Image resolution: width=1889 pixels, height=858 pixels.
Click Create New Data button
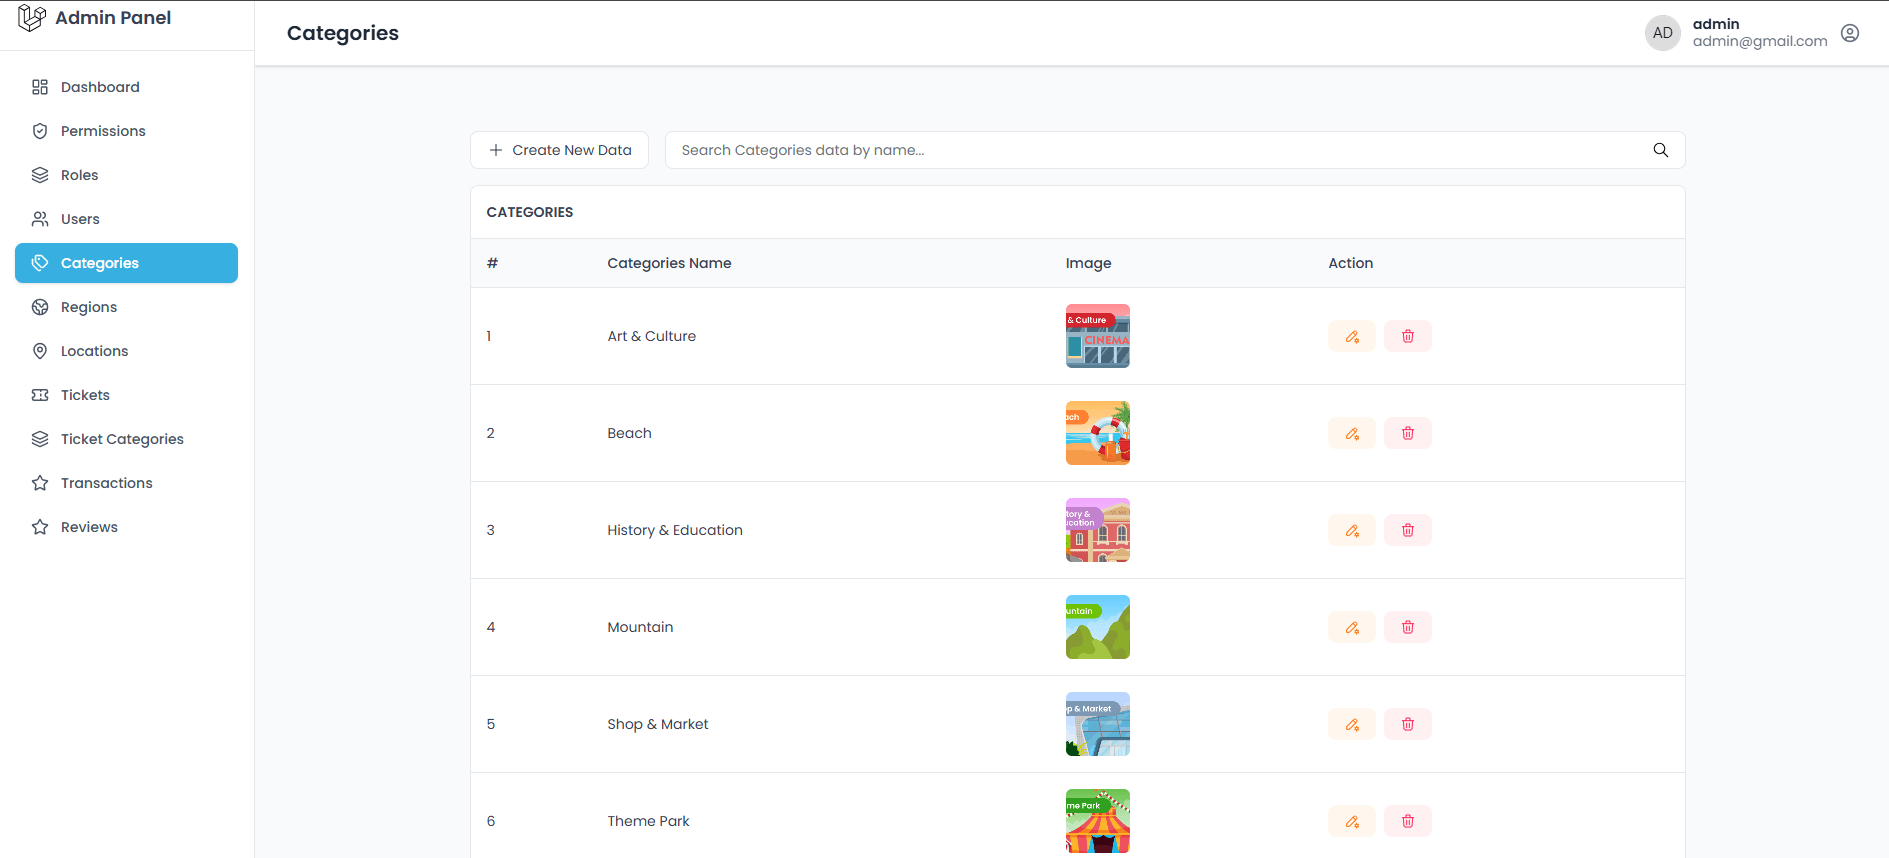(559, 150)
